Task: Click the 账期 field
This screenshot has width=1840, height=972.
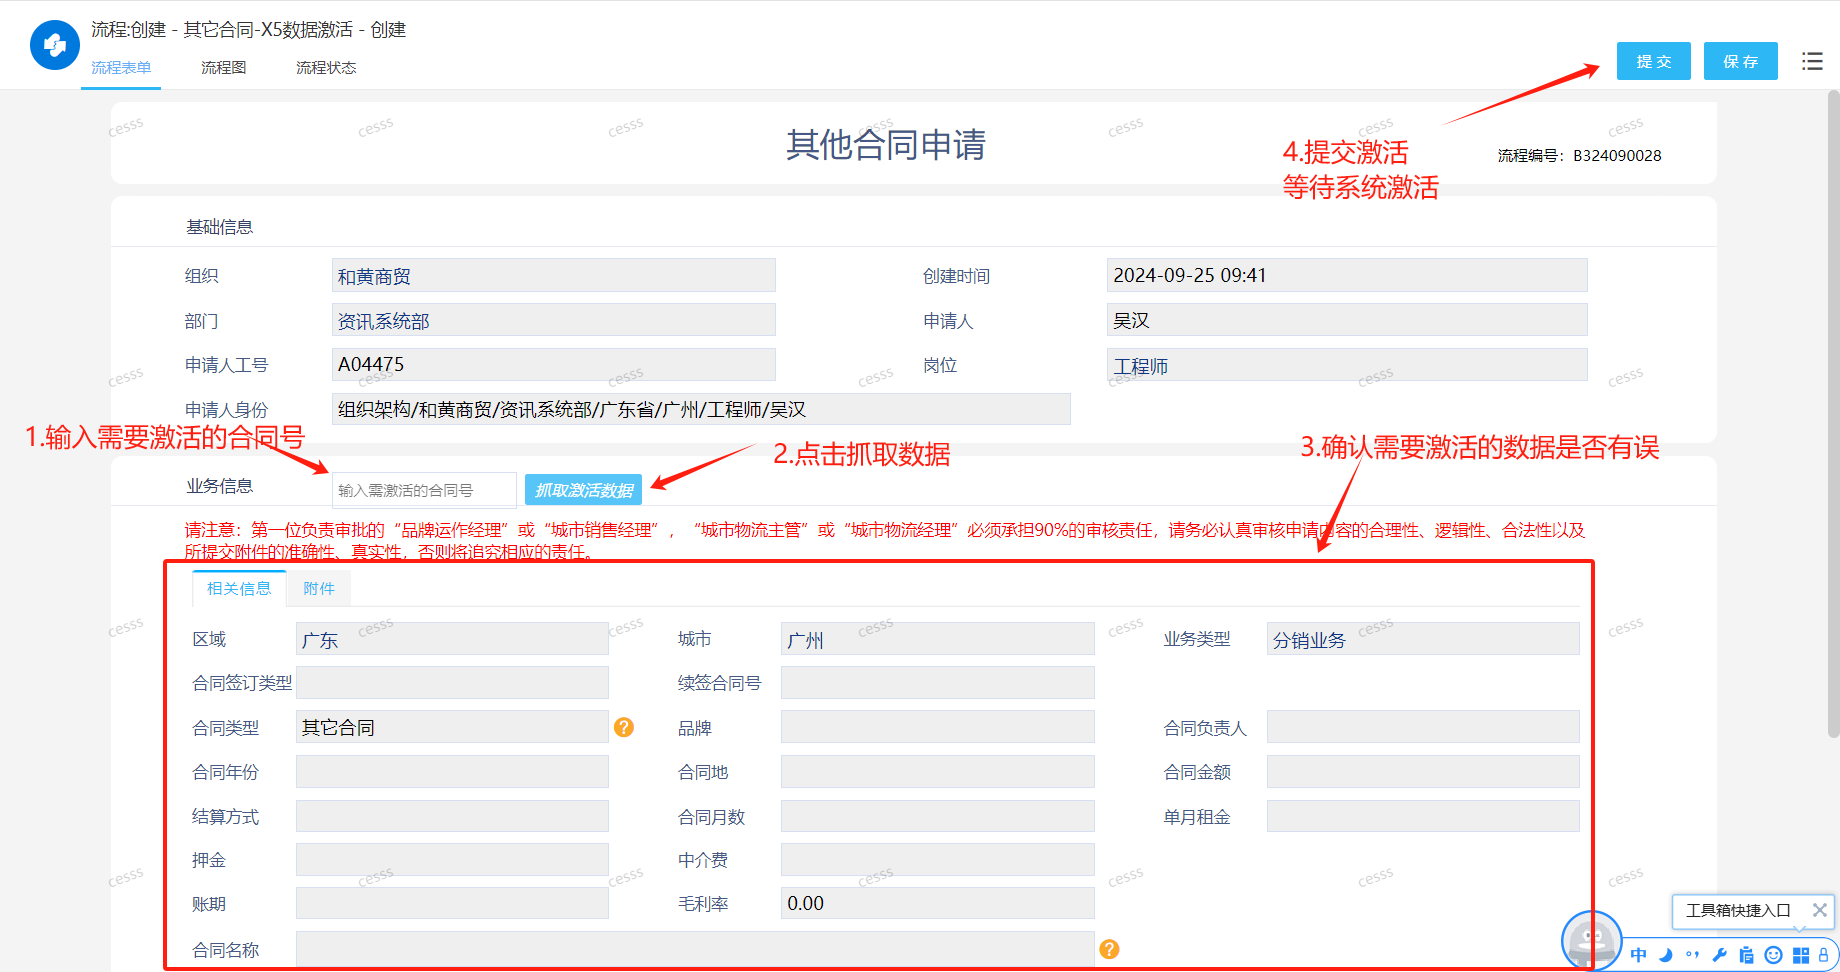Action: [452, 903]
